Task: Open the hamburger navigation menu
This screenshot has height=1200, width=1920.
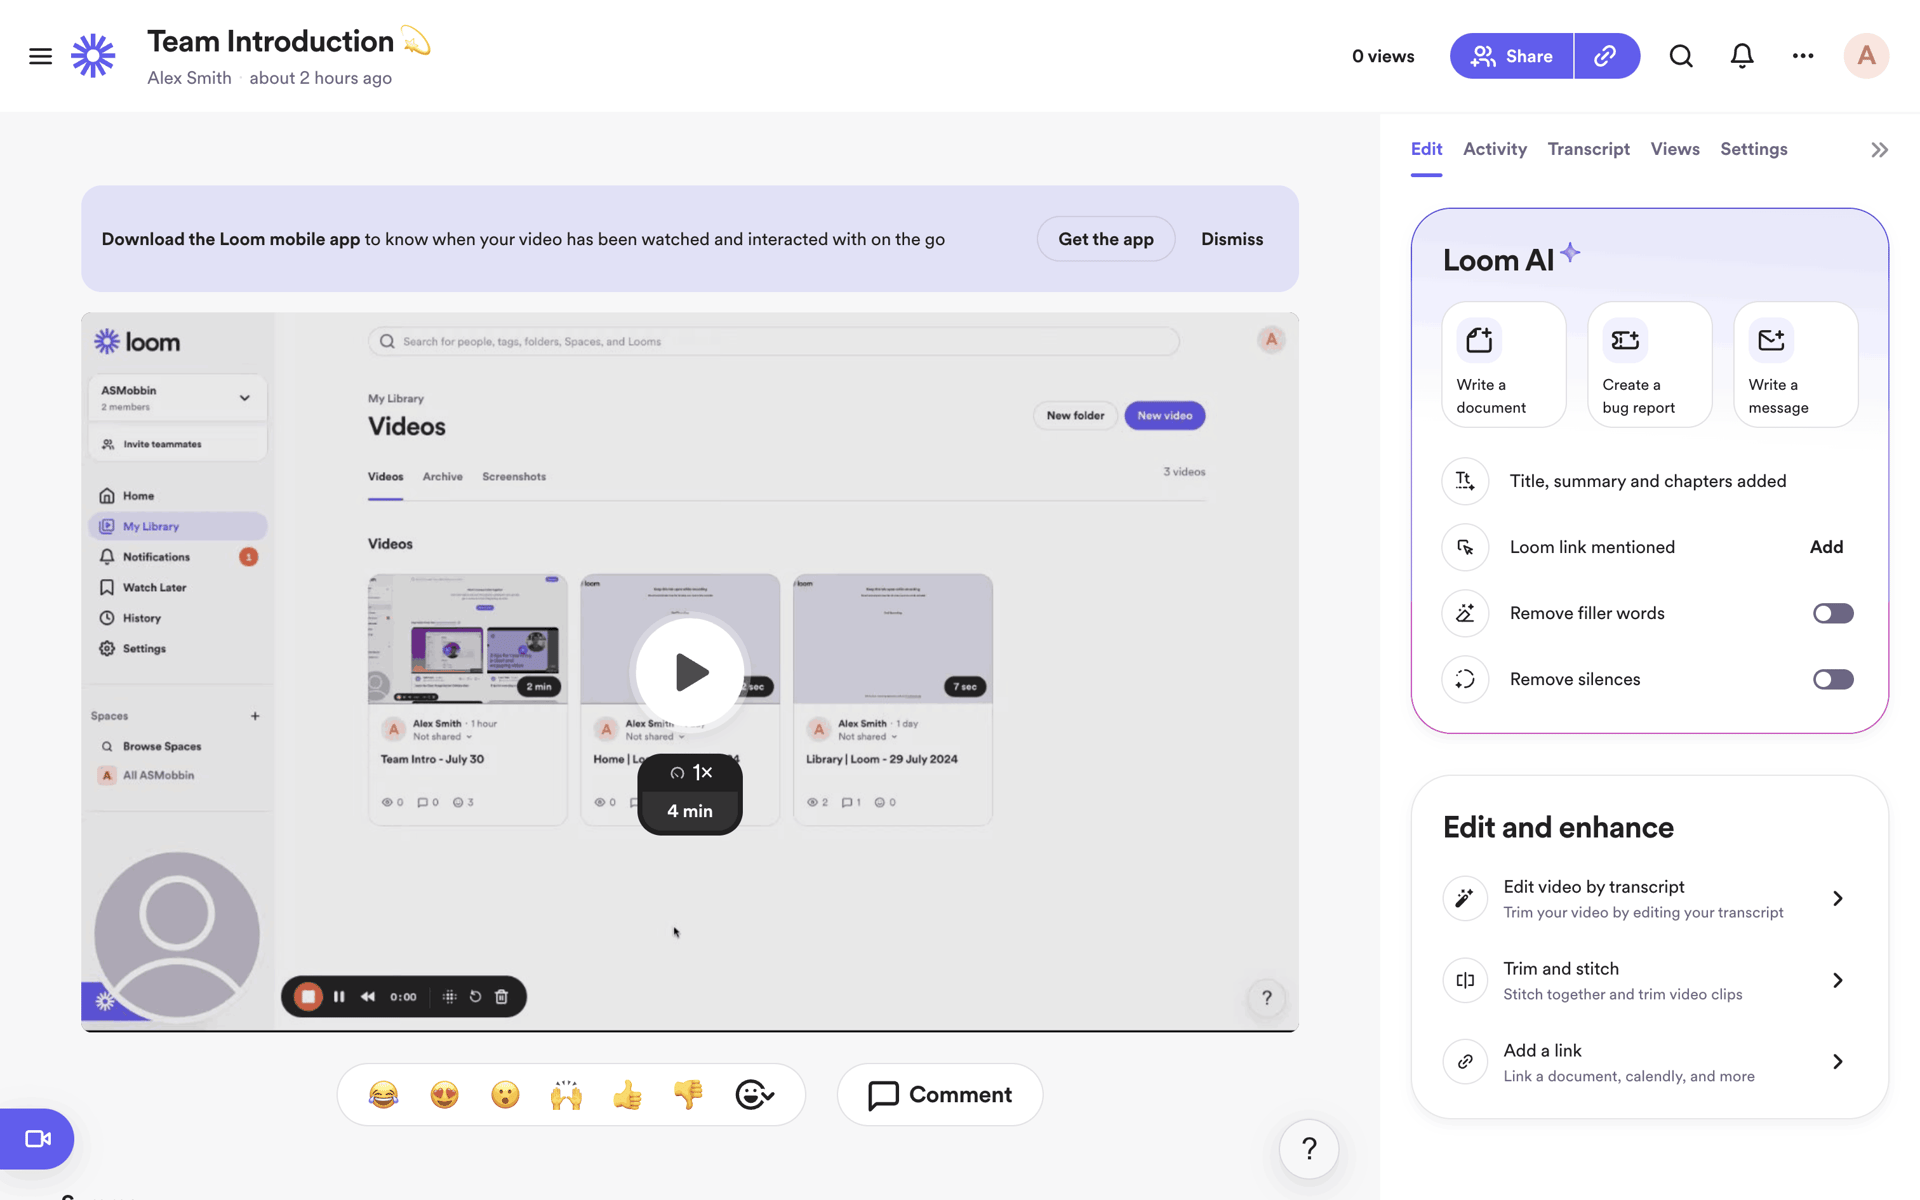Action: click(40, 56)
